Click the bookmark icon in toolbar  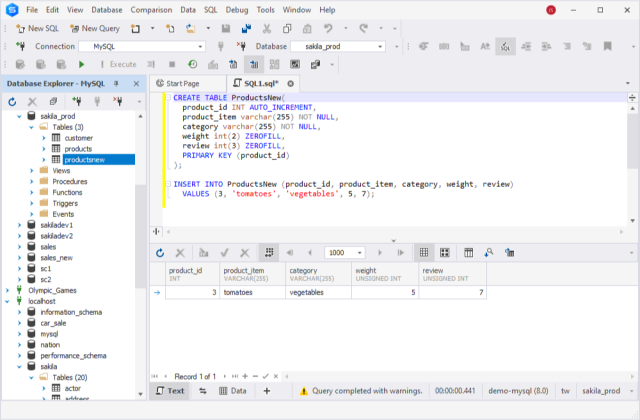coord(607,46)
